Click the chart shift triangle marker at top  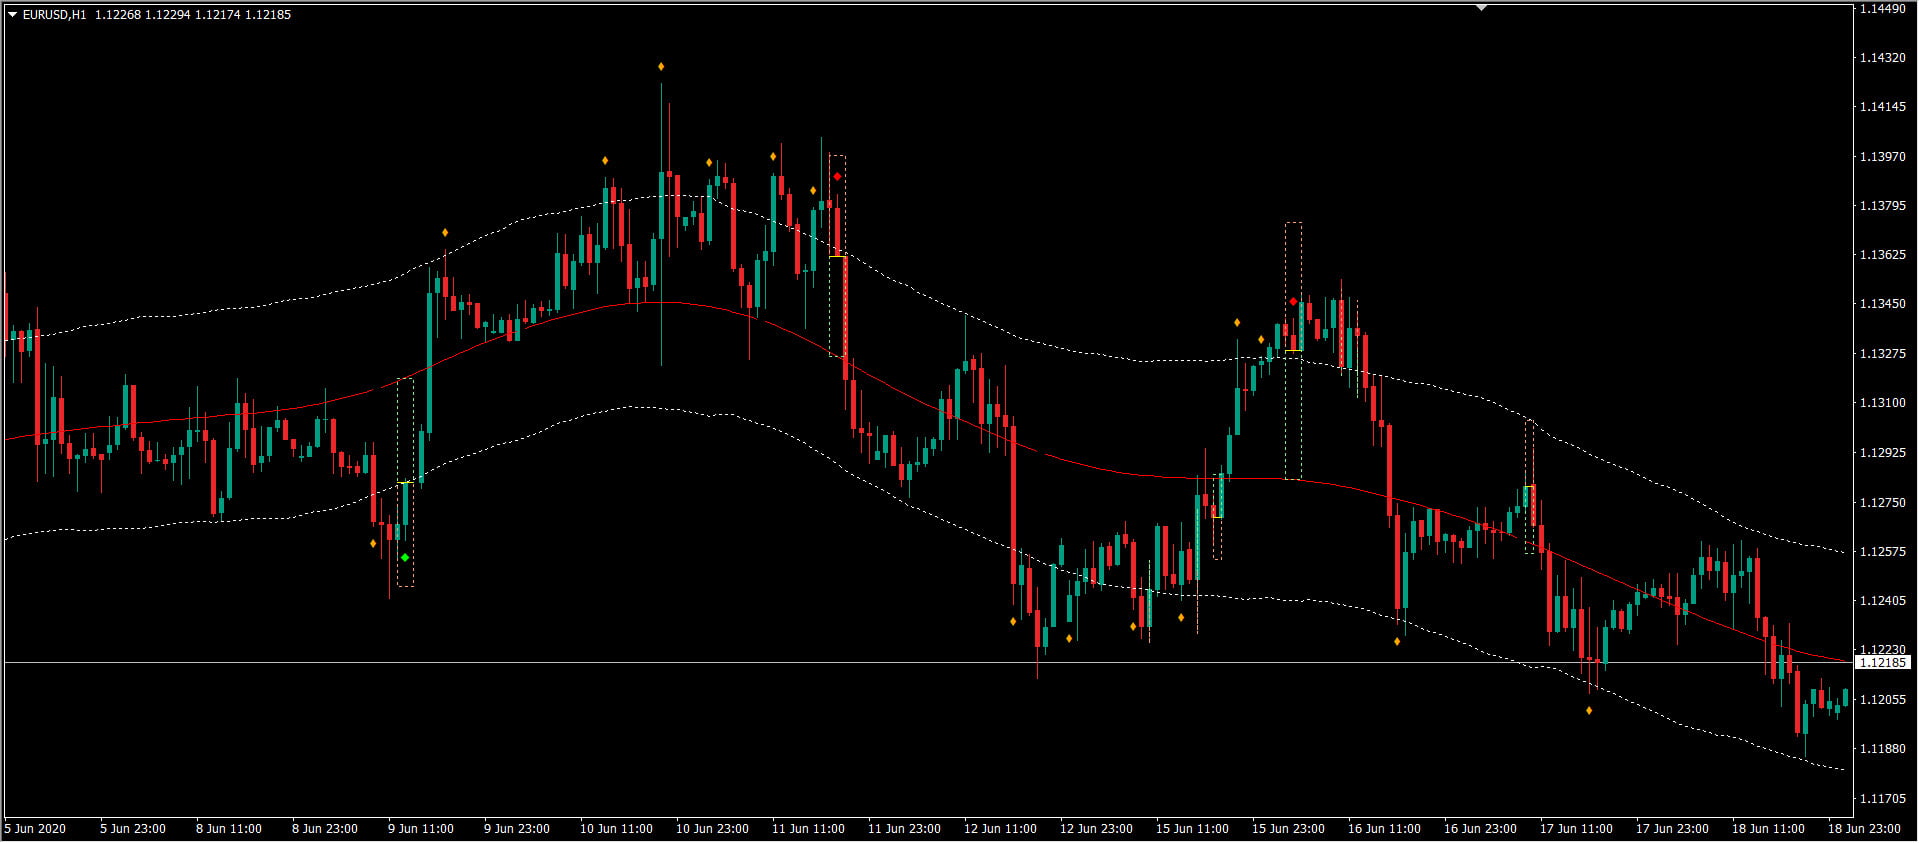click(x=1482, y=8)
